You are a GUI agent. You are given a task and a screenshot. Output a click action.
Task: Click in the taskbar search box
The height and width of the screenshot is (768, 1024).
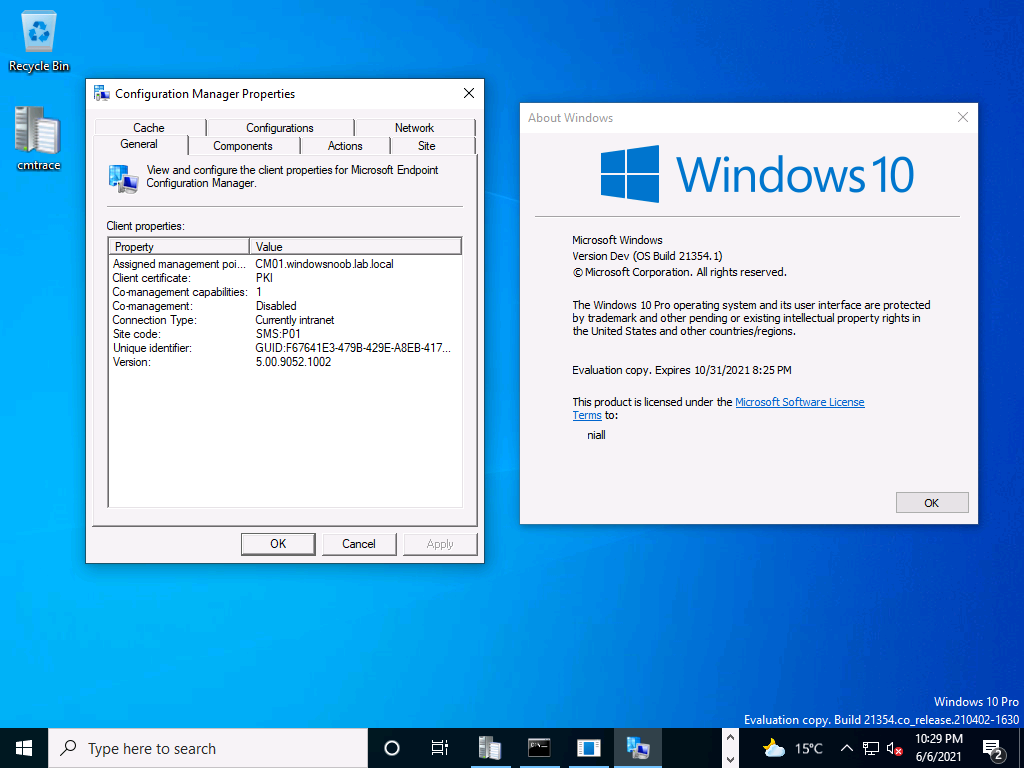(x=208, y=748)
